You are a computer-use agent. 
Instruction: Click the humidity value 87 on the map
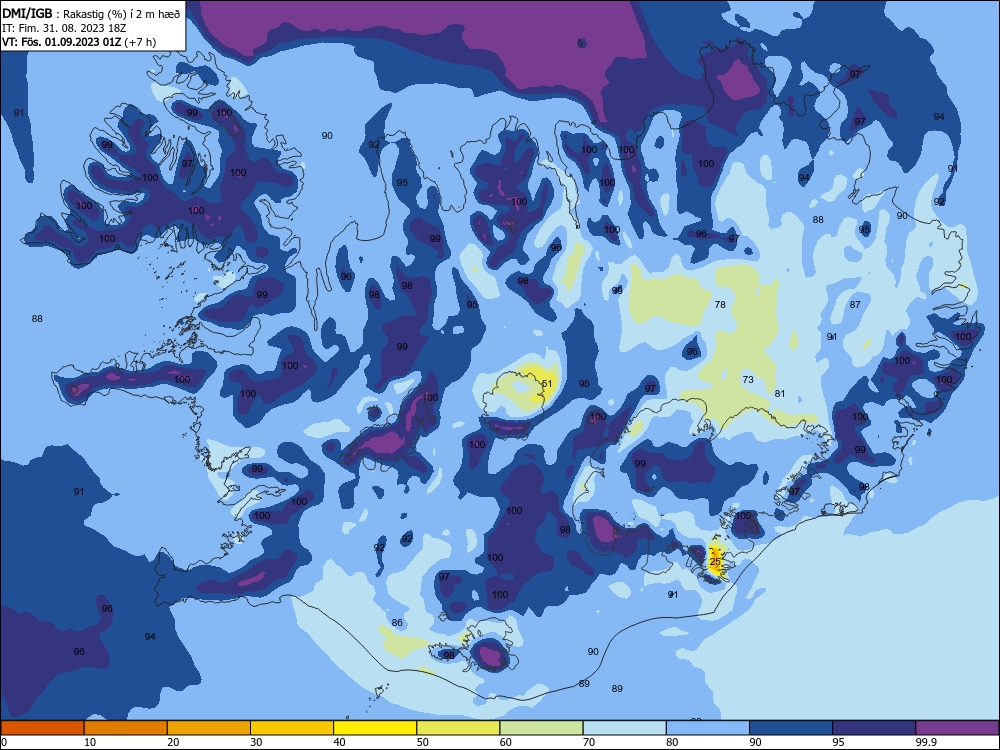[x=855, y=304]
